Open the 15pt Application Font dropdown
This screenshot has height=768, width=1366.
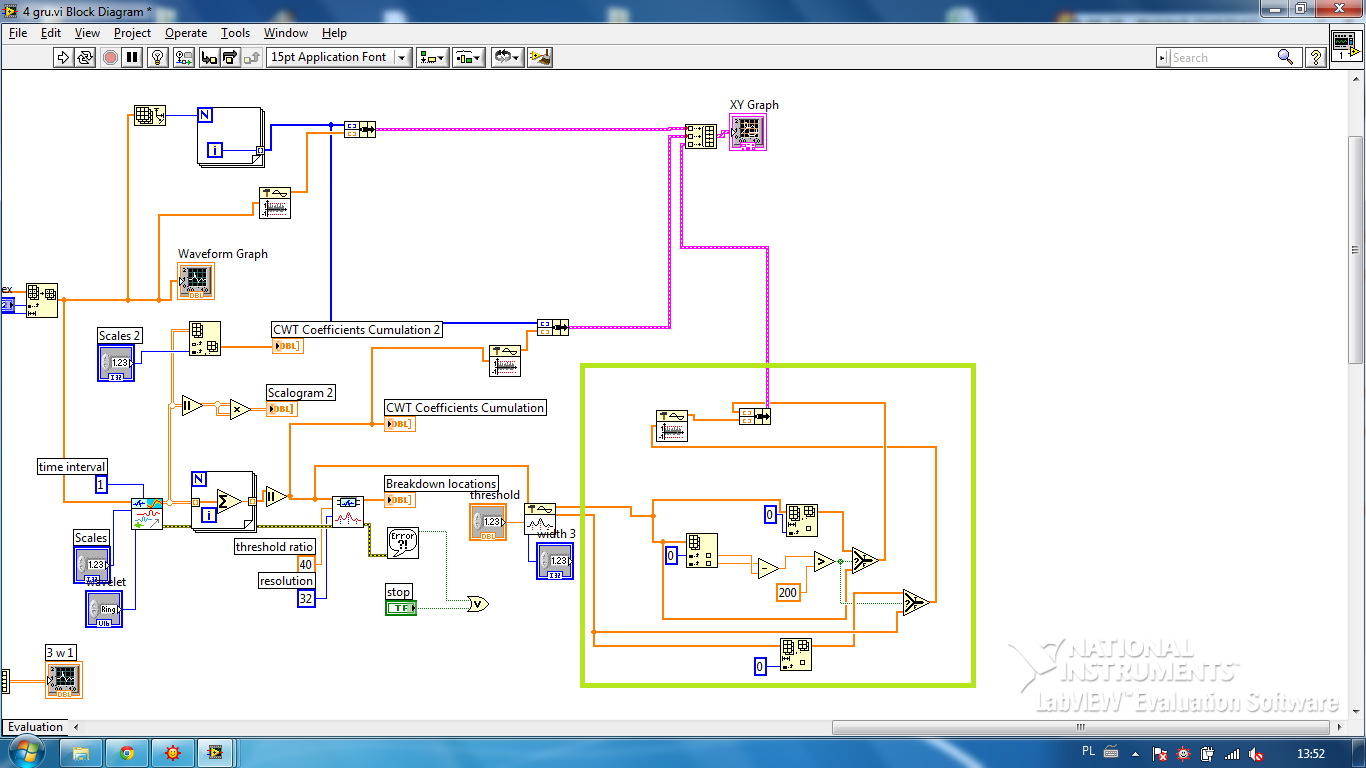tap(339, 57)
